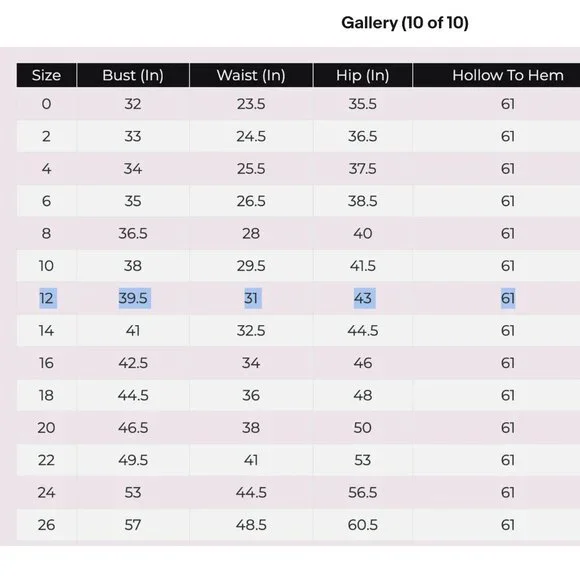Click hip value 60.5 in last row

tap(362, 525)
